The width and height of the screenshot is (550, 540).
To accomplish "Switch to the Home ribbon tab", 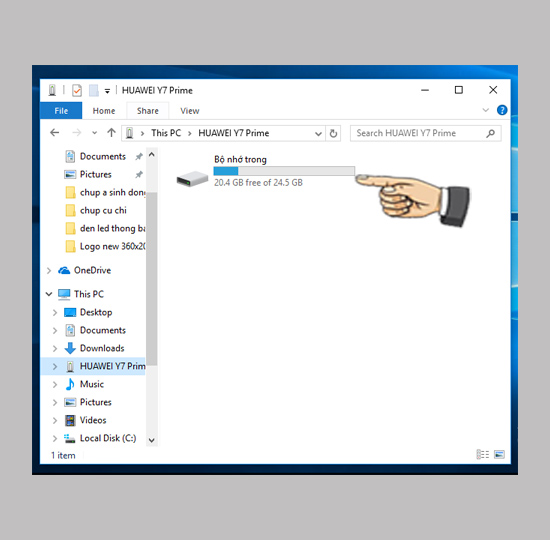I will tap(104, 111).
